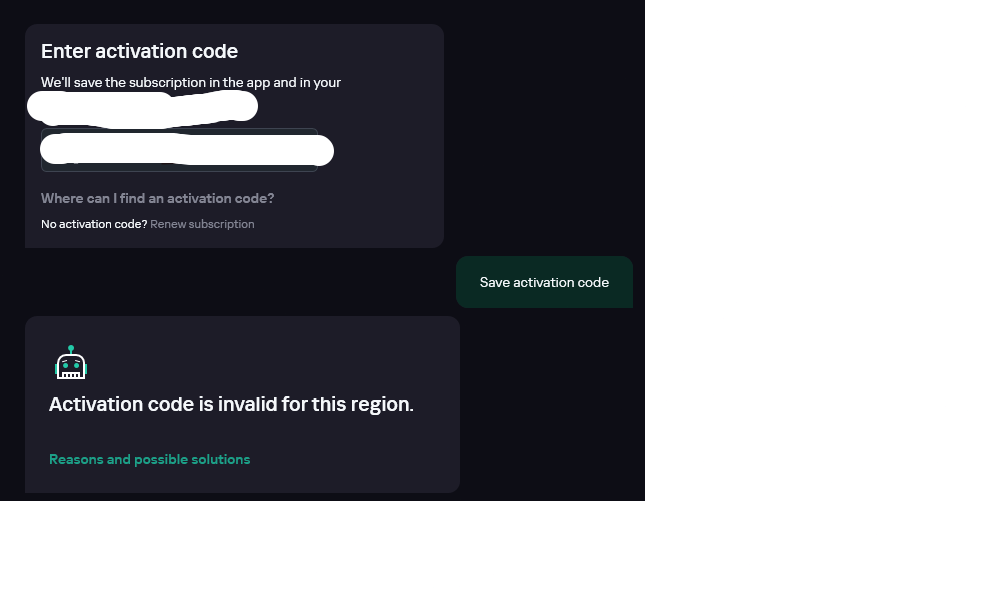Click the word 'subscription' in Renew link
This screenshot has height=600, width=1000.
point(221,224)
